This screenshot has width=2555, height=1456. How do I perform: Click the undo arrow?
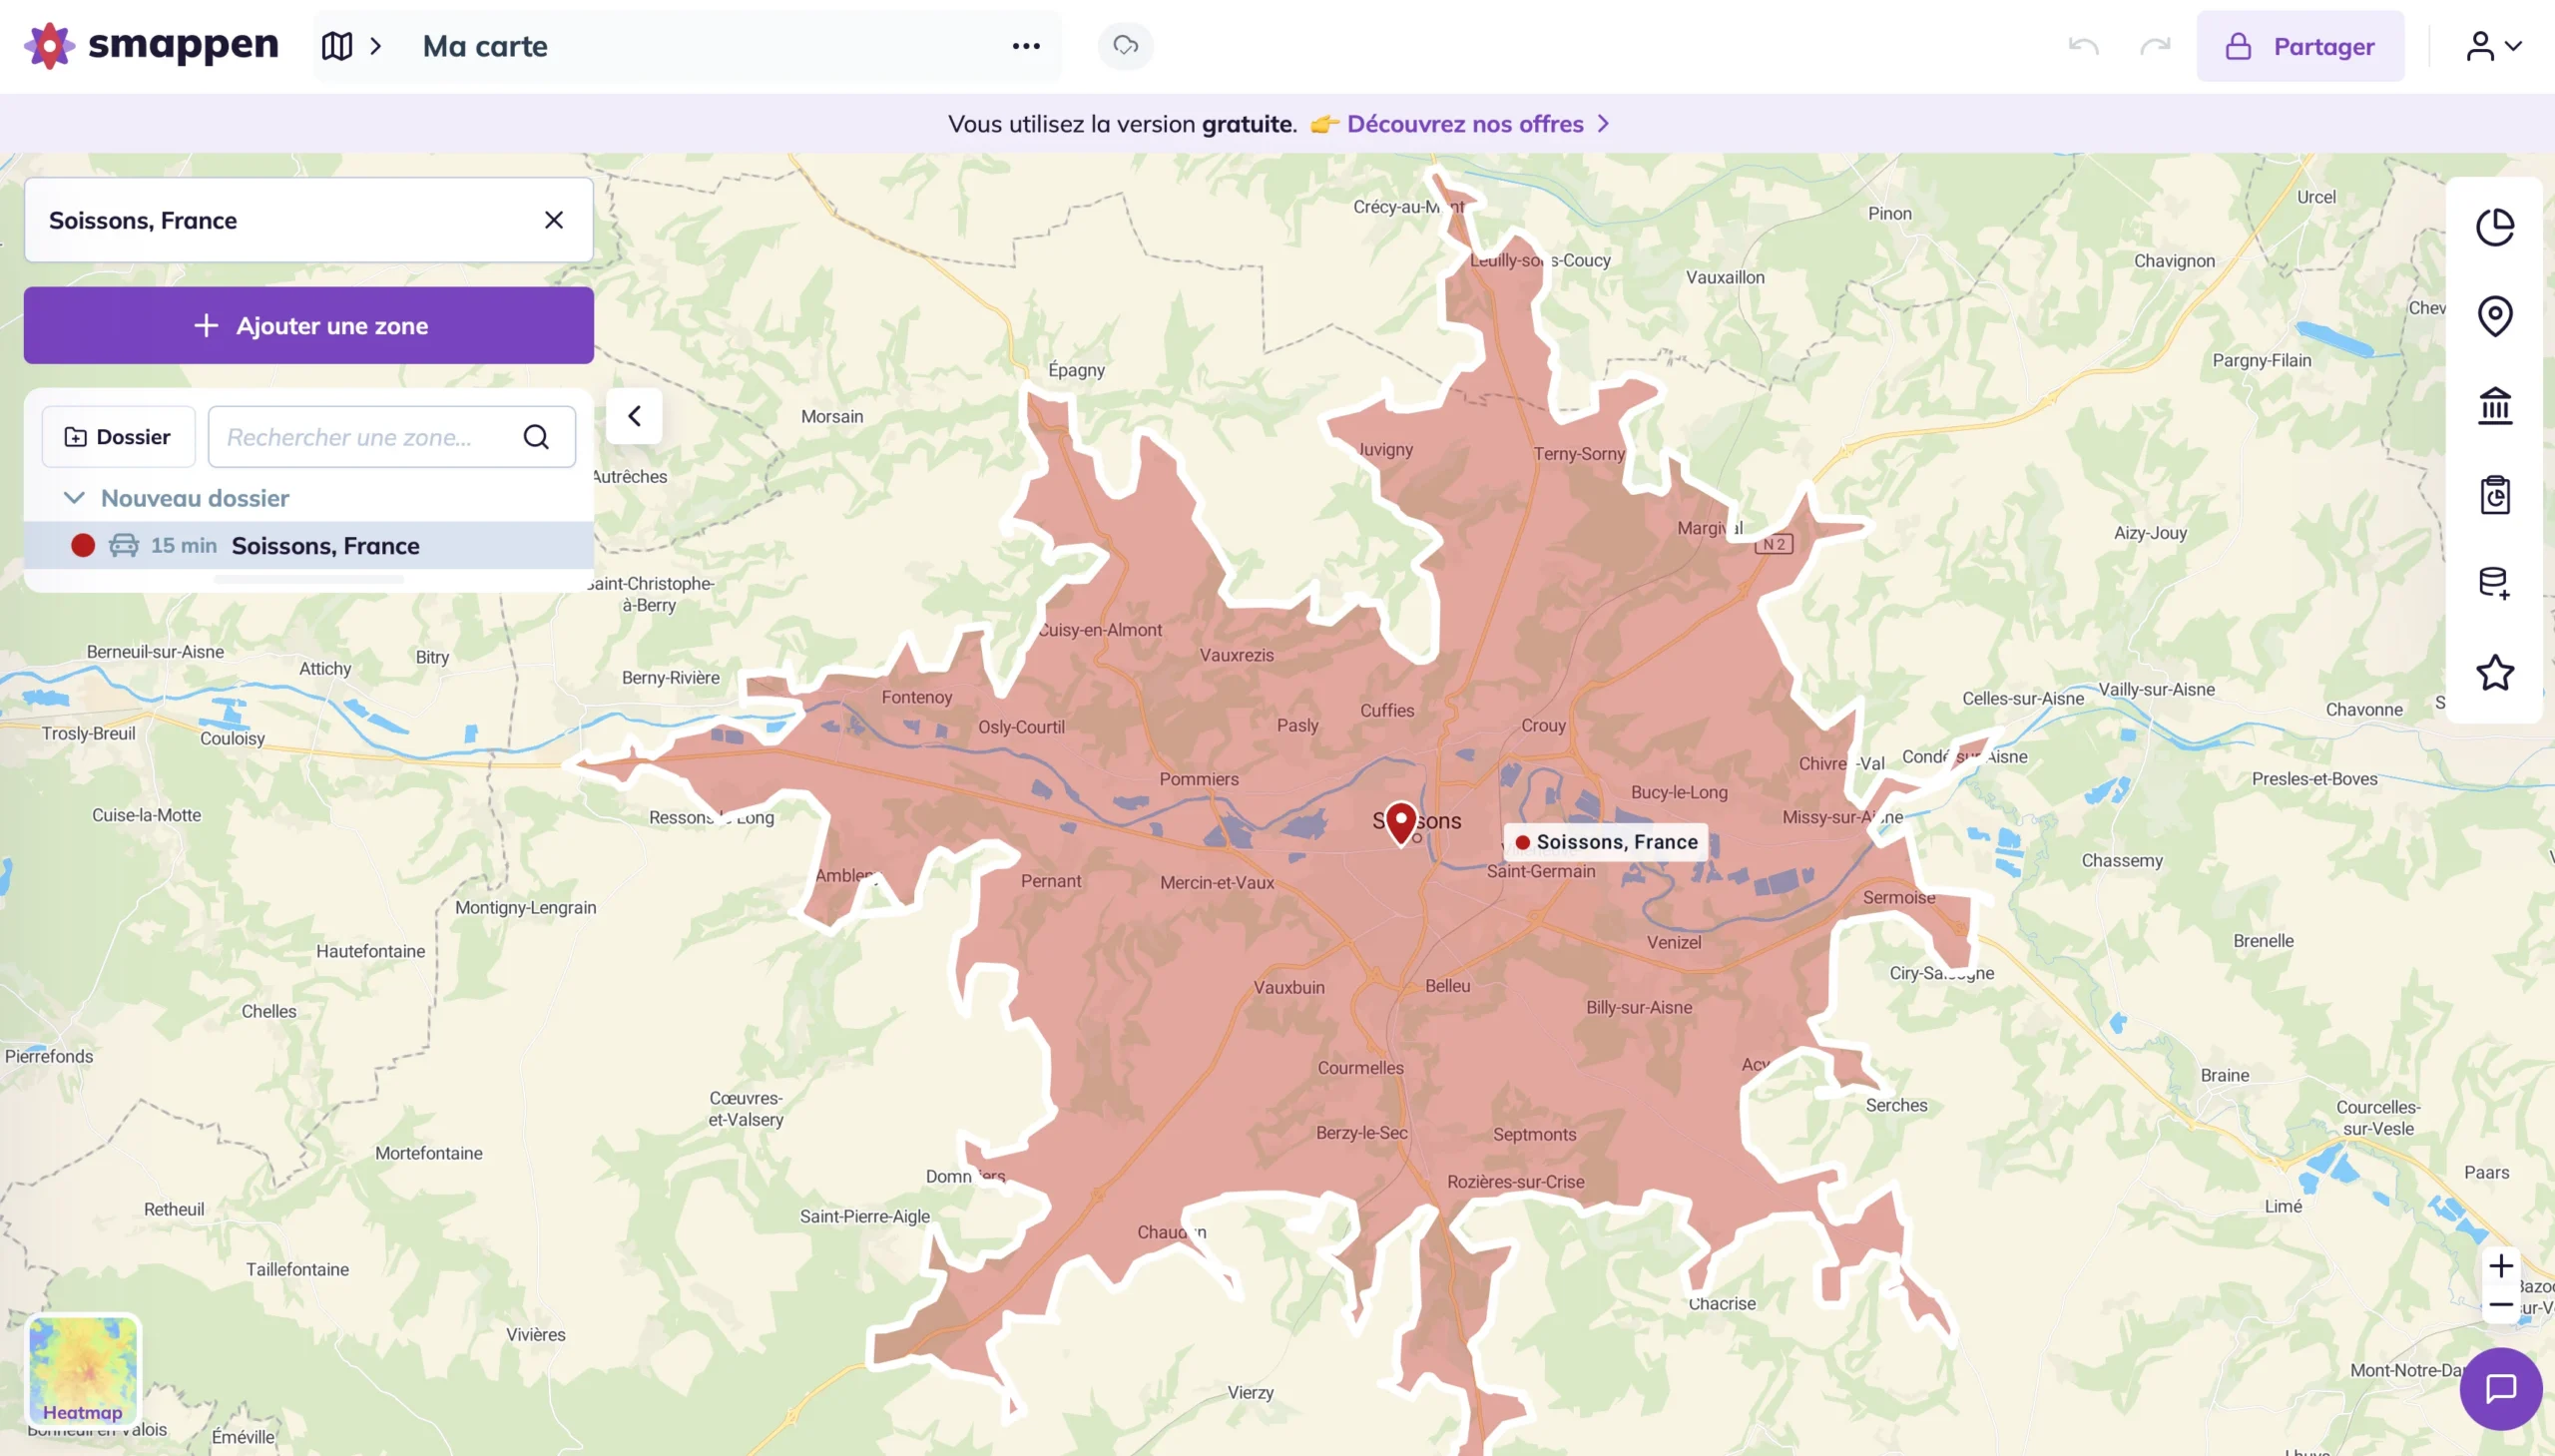[x=2081, y=45]
